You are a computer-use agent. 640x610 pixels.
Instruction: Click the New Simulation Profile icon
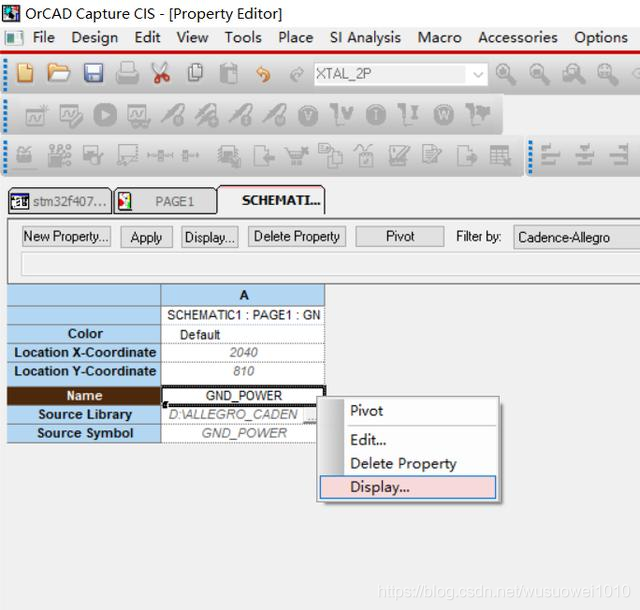[37, 115]
